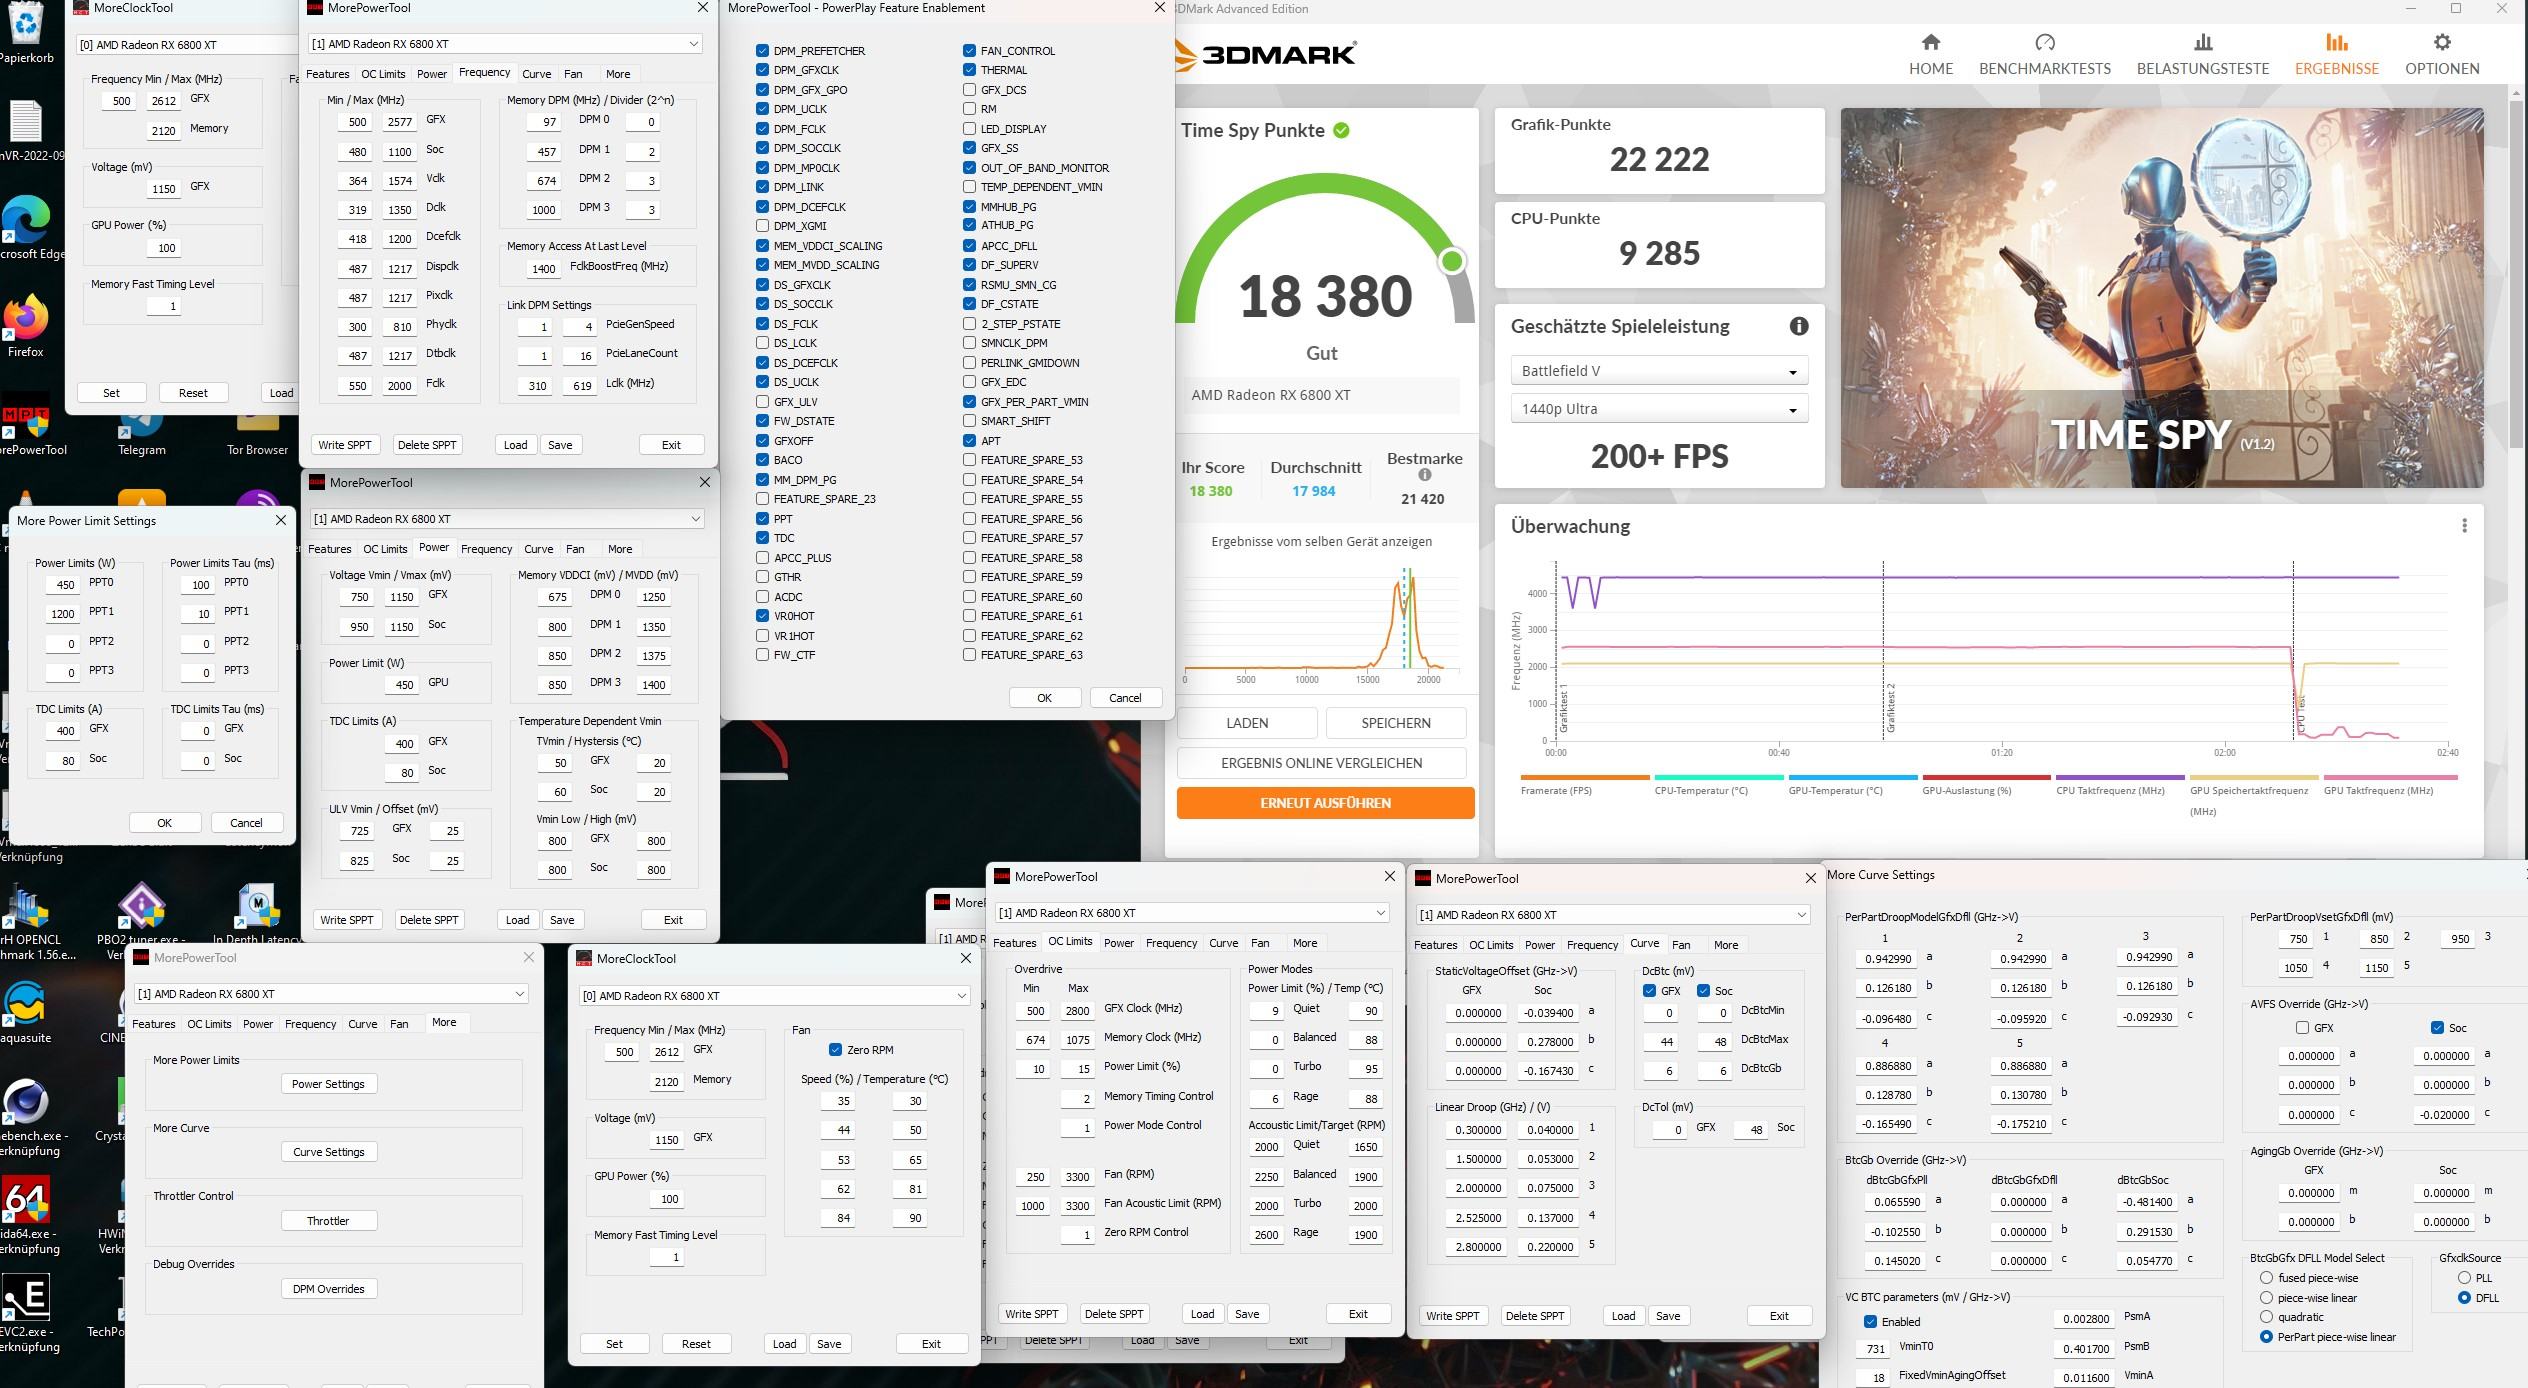The height and width of the screenshot is (1388, 2528).
Task: Open the Papierkorb recycle bin icon
Action: (x=26, y=22)
